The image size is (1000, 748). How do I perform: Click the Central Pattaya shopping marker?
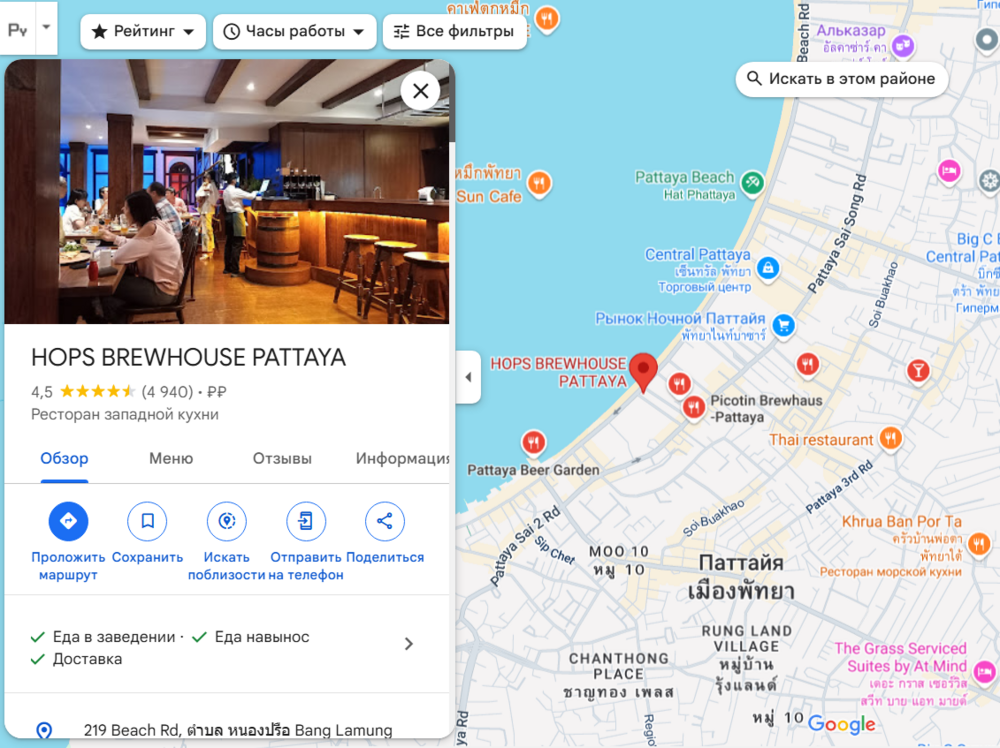768,267
